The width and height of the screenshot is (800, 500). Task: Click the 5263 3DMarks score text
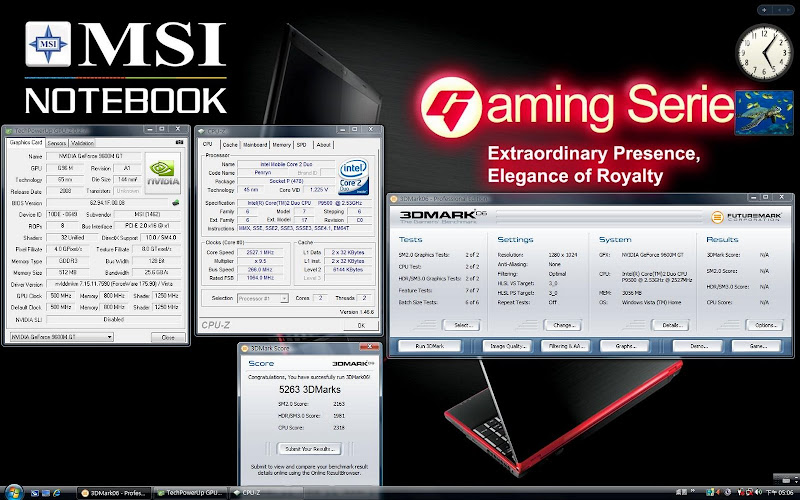(309, 390)
